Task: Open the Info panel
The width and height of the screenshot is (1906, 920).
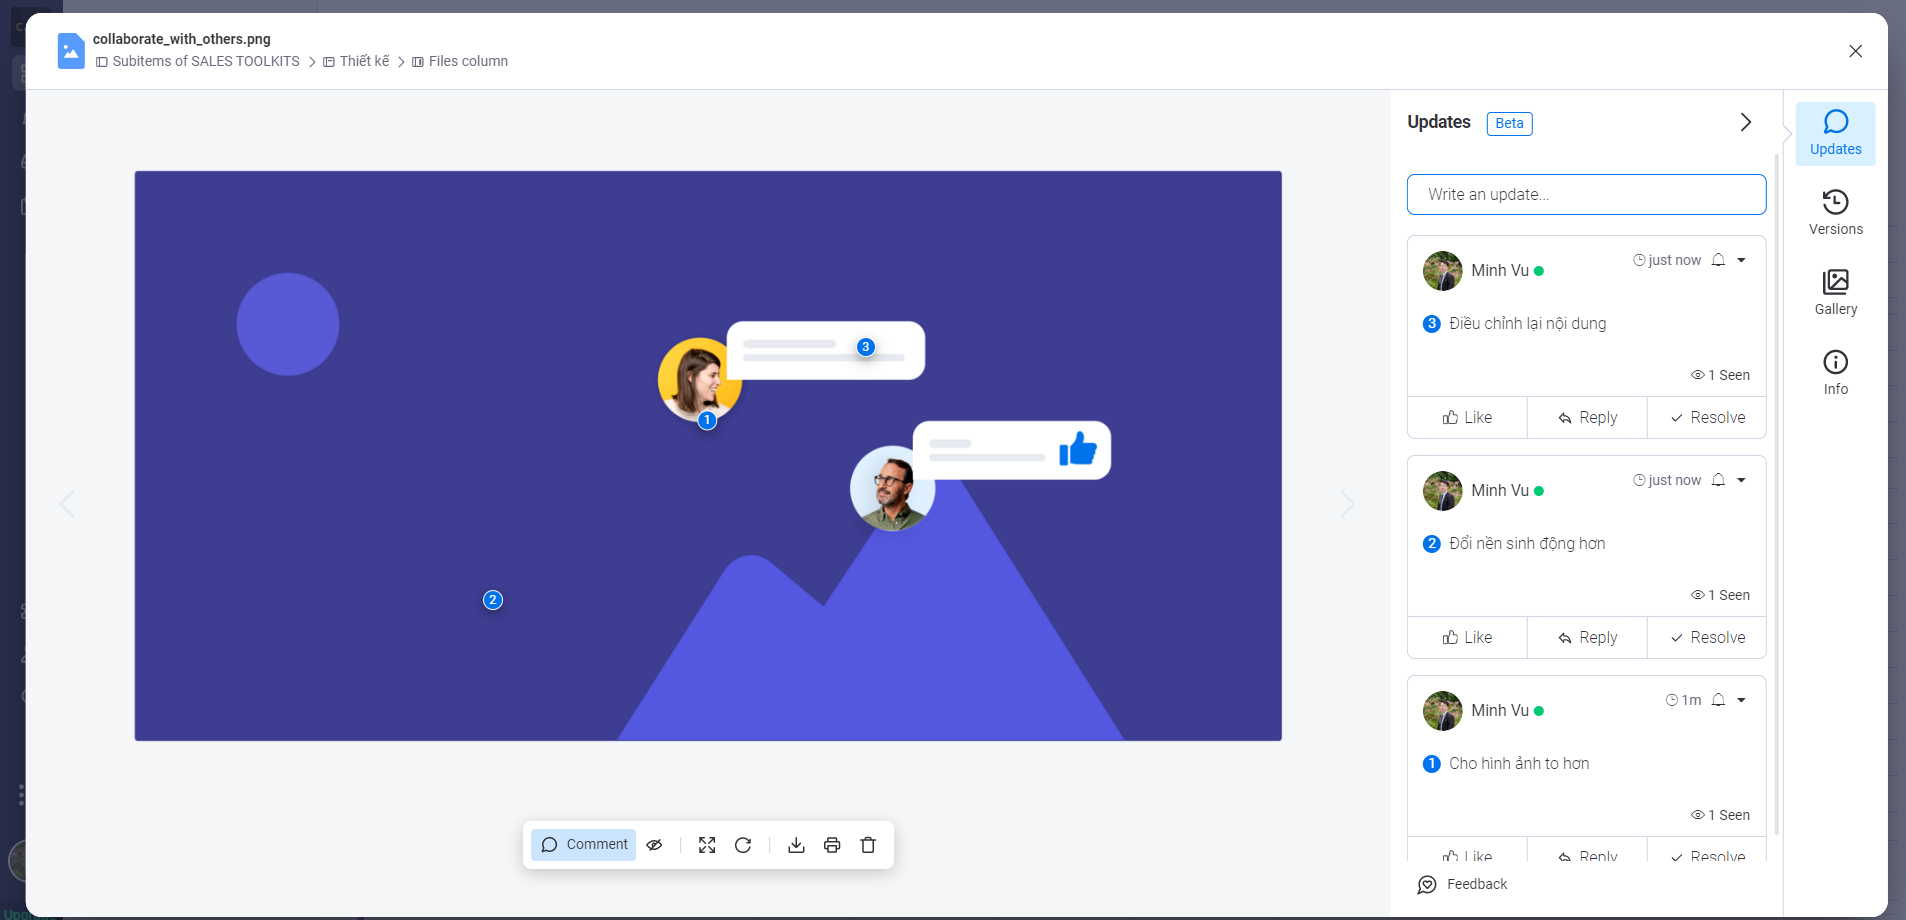Action: pos(1835,373)
